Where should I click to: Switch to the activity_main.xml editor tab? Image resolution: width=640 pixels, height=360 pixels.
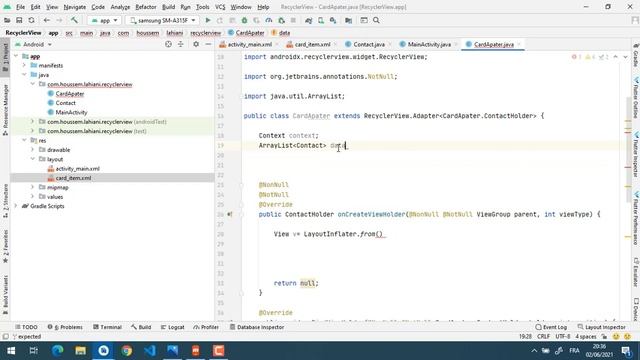click(x=249, y=44)
